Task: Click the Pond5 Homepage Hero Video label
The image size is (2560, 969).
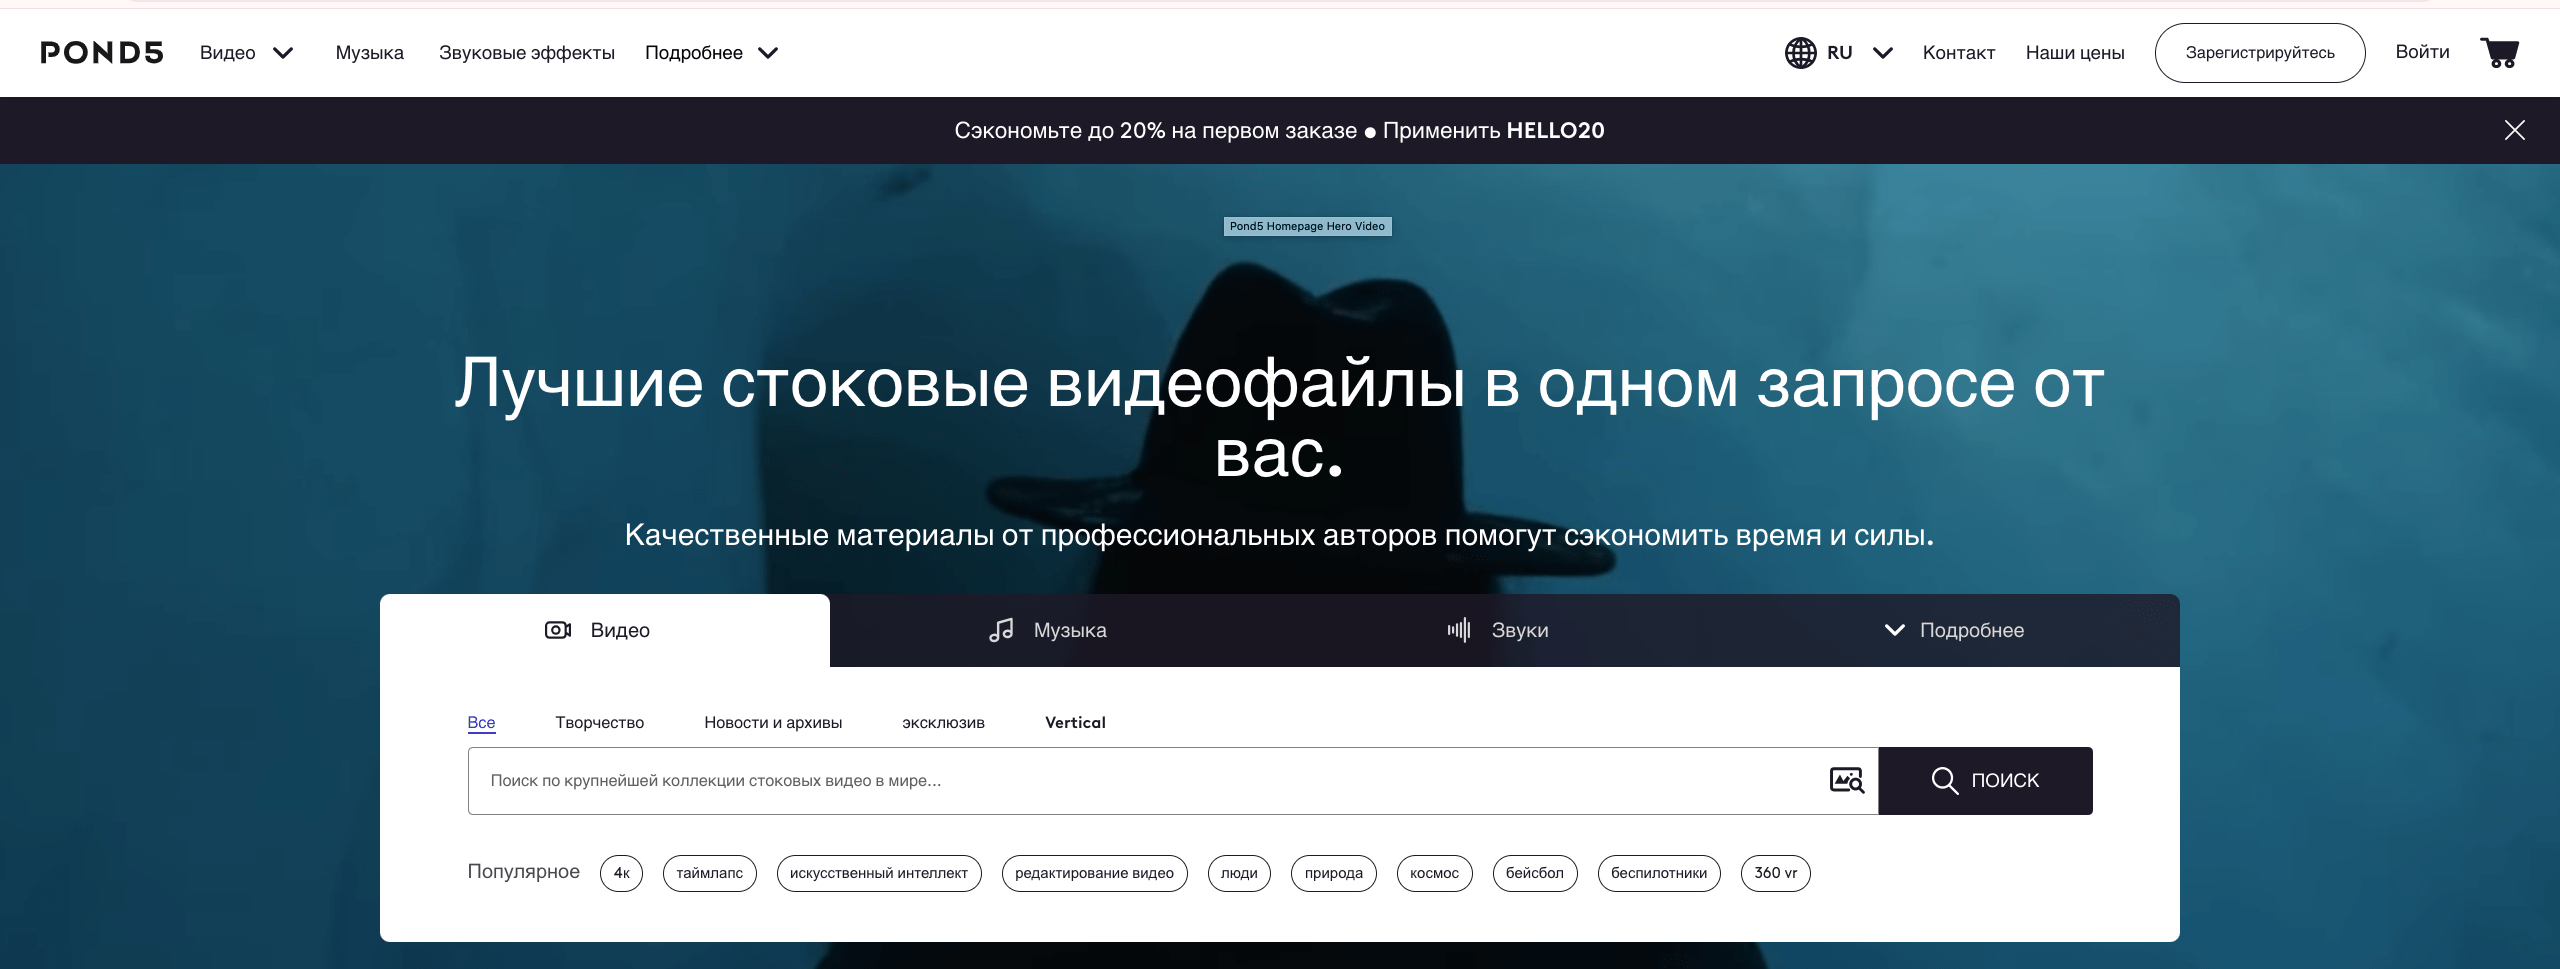Action: coord(1307,226)
